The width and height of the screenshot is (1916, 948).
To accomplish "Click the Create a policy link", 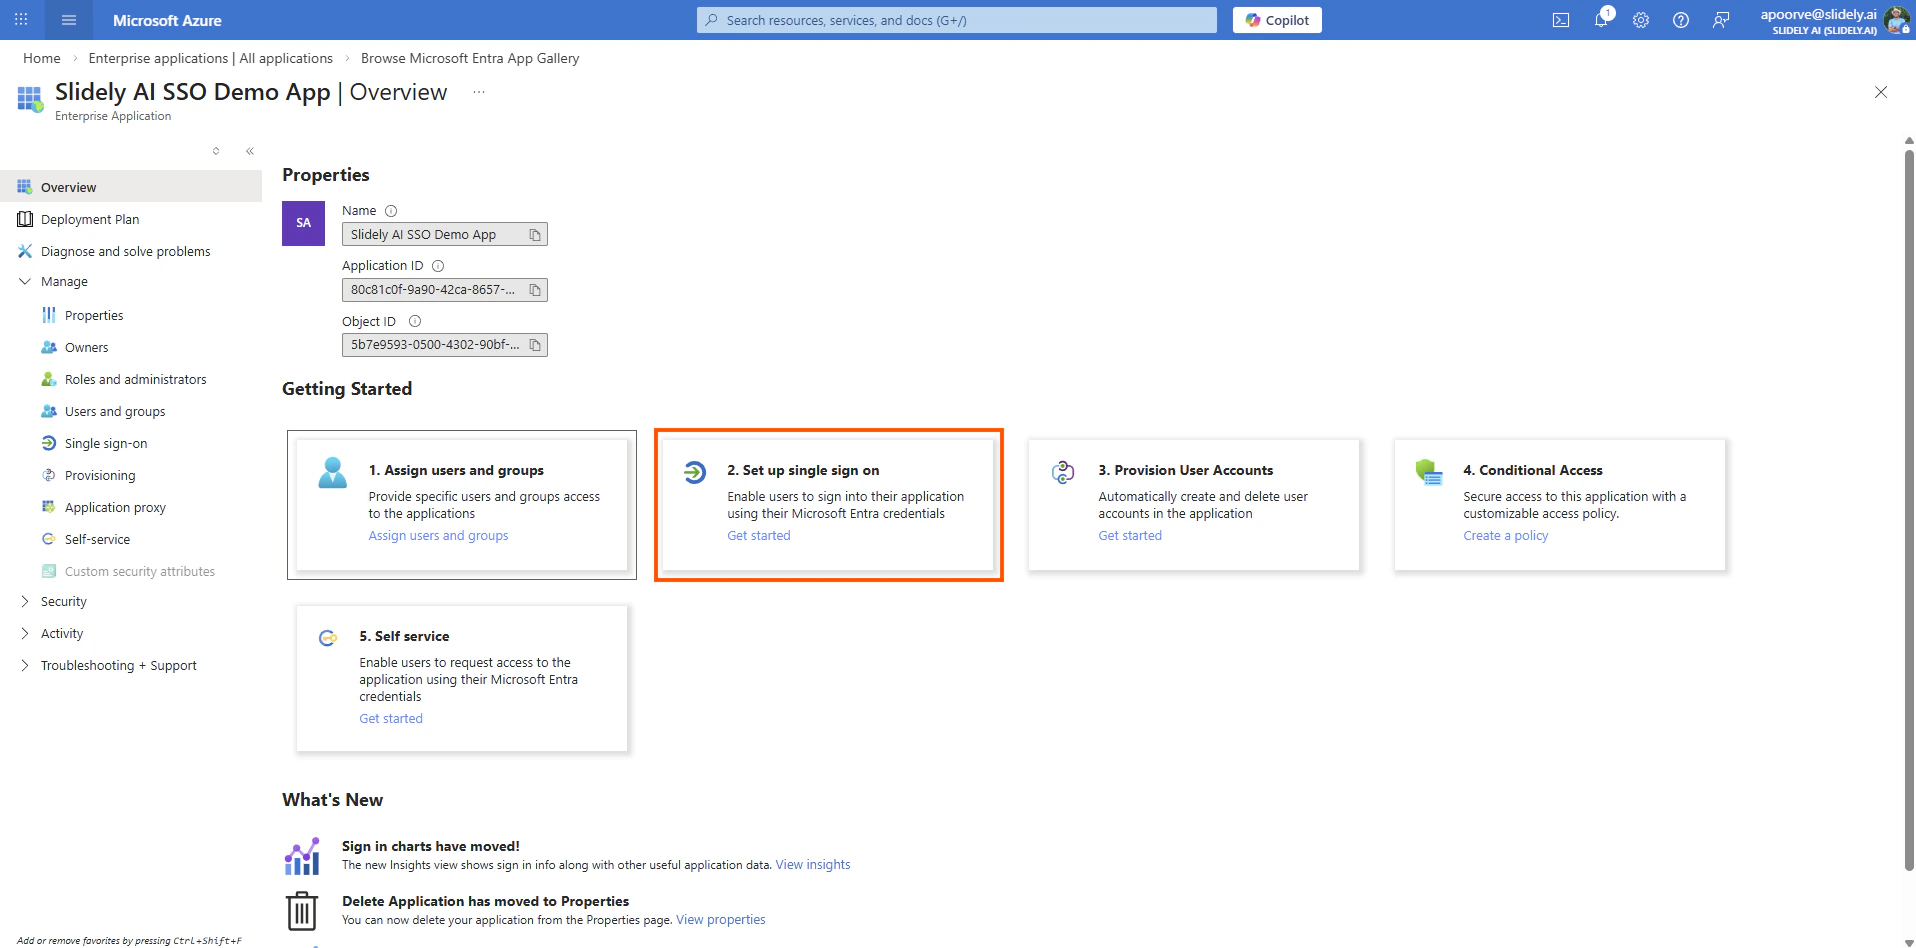I will click(x=1505, y=536).
